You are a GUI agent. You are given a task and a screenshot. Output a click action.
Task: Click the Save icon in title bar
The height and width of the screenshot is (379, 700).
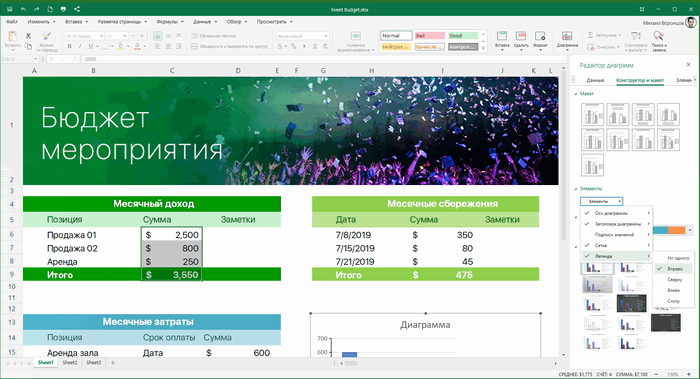pyautogui.click(x=9, y=9)
